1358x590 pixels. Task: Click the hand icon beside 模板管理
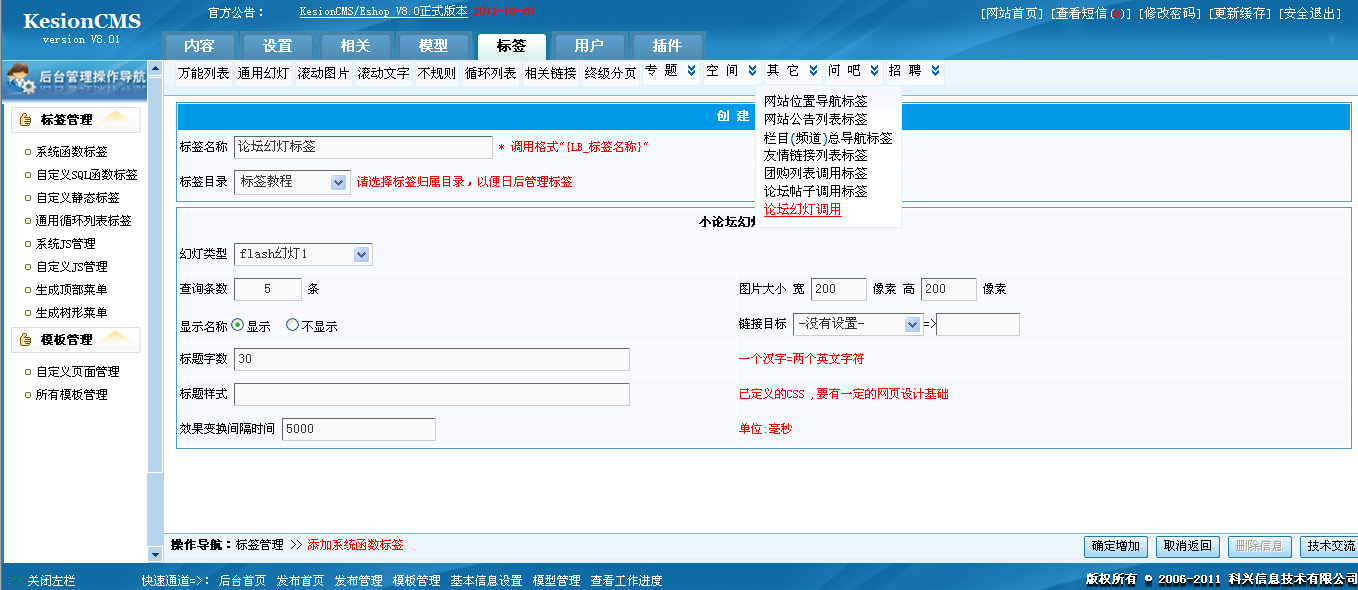click(26, 340)
